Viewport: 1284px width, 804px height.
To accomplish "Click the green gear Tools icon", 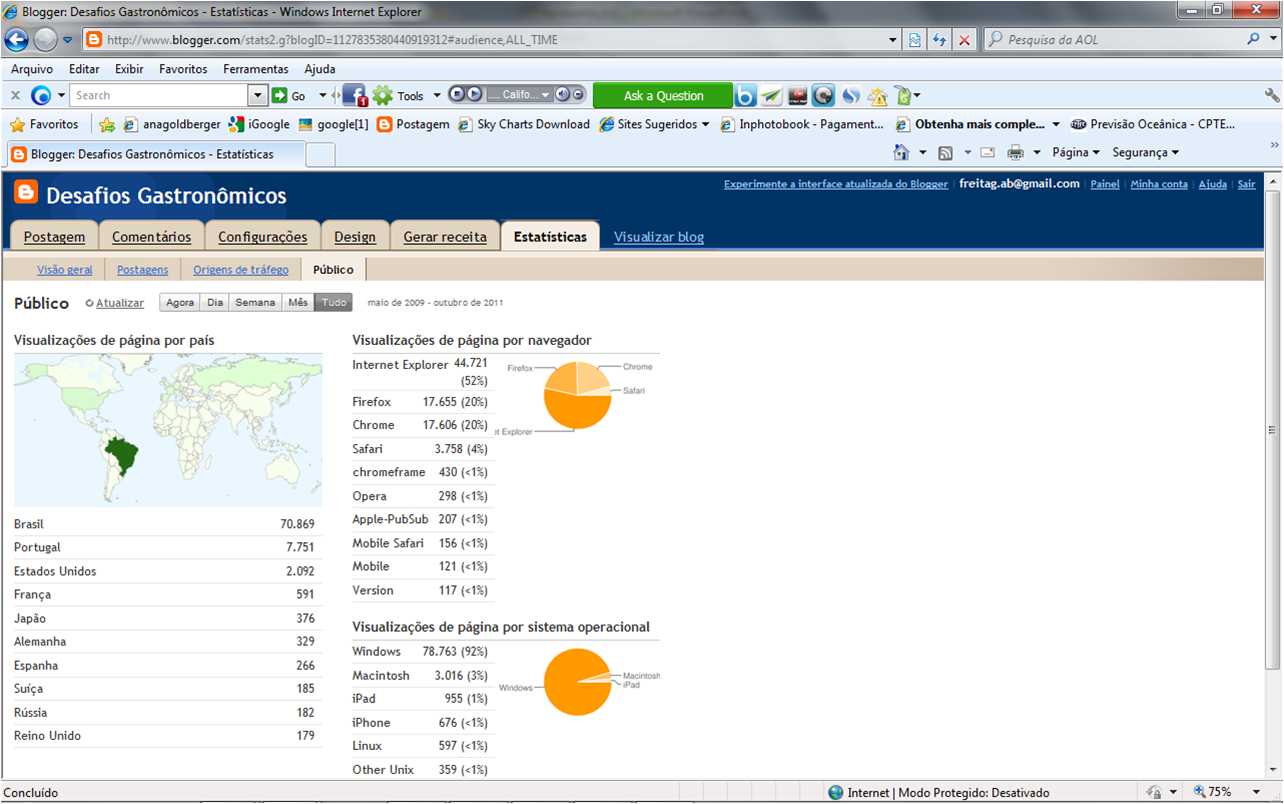I will tap(383, 96).
